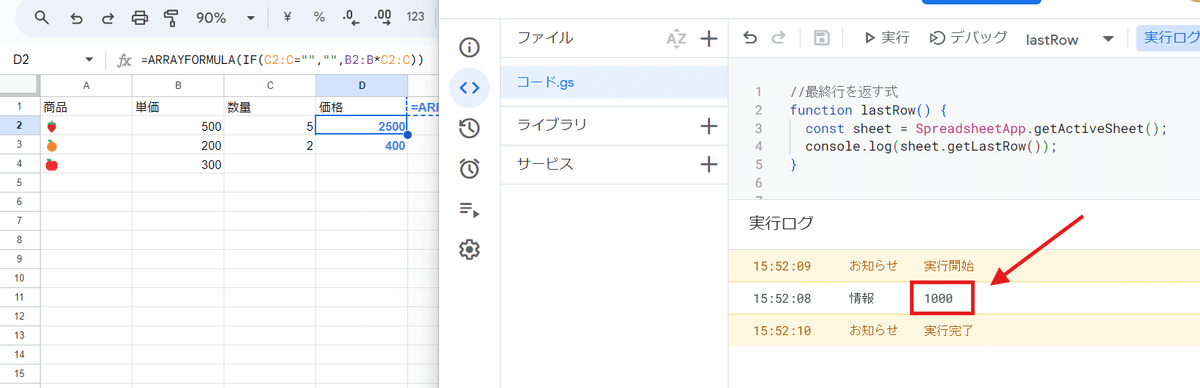Image resolution: width=1200 pixels, height=388 pixels.
Task: Open the search menus magnifier icon
Action: tap(42, 18)
